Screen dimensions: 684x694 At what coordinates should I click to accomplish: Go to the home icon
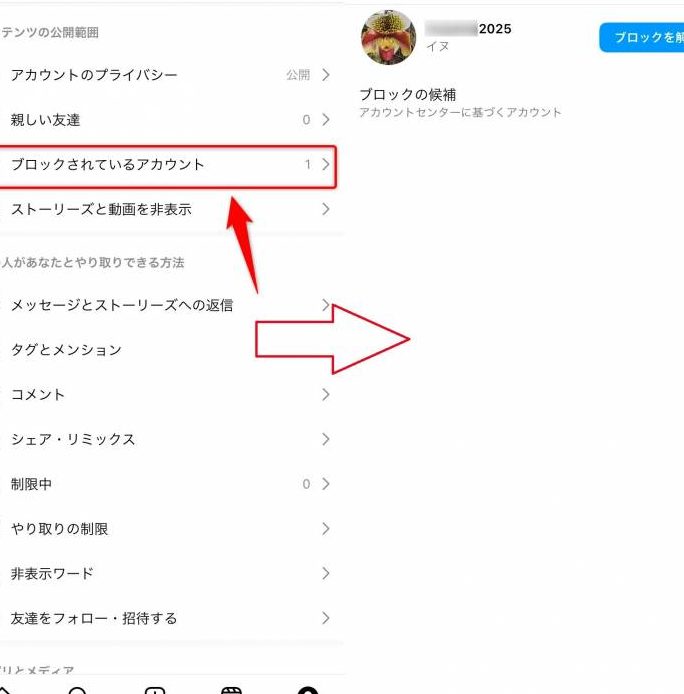coord(4,690)
